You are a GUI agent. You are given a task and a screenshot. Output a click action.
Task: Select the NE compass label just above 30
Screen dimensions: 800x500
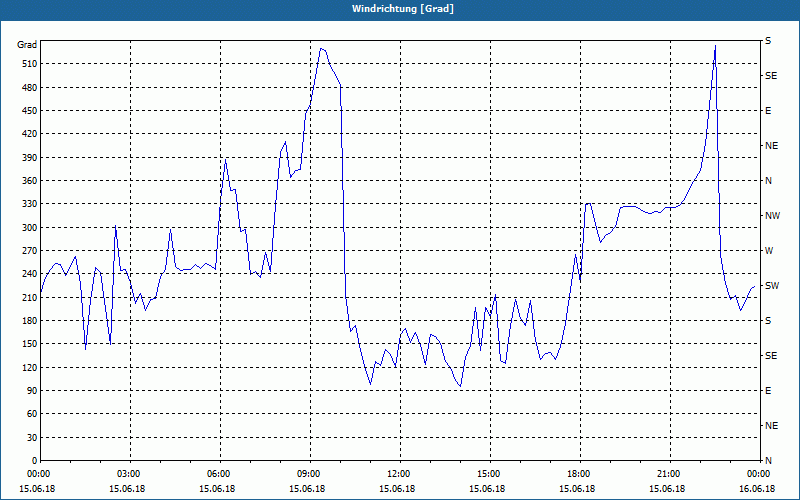(771, 426)
